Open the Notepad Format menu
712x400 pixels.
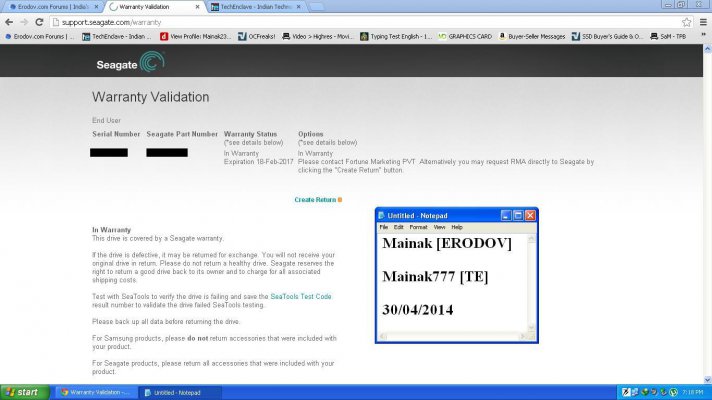point(418,227)
